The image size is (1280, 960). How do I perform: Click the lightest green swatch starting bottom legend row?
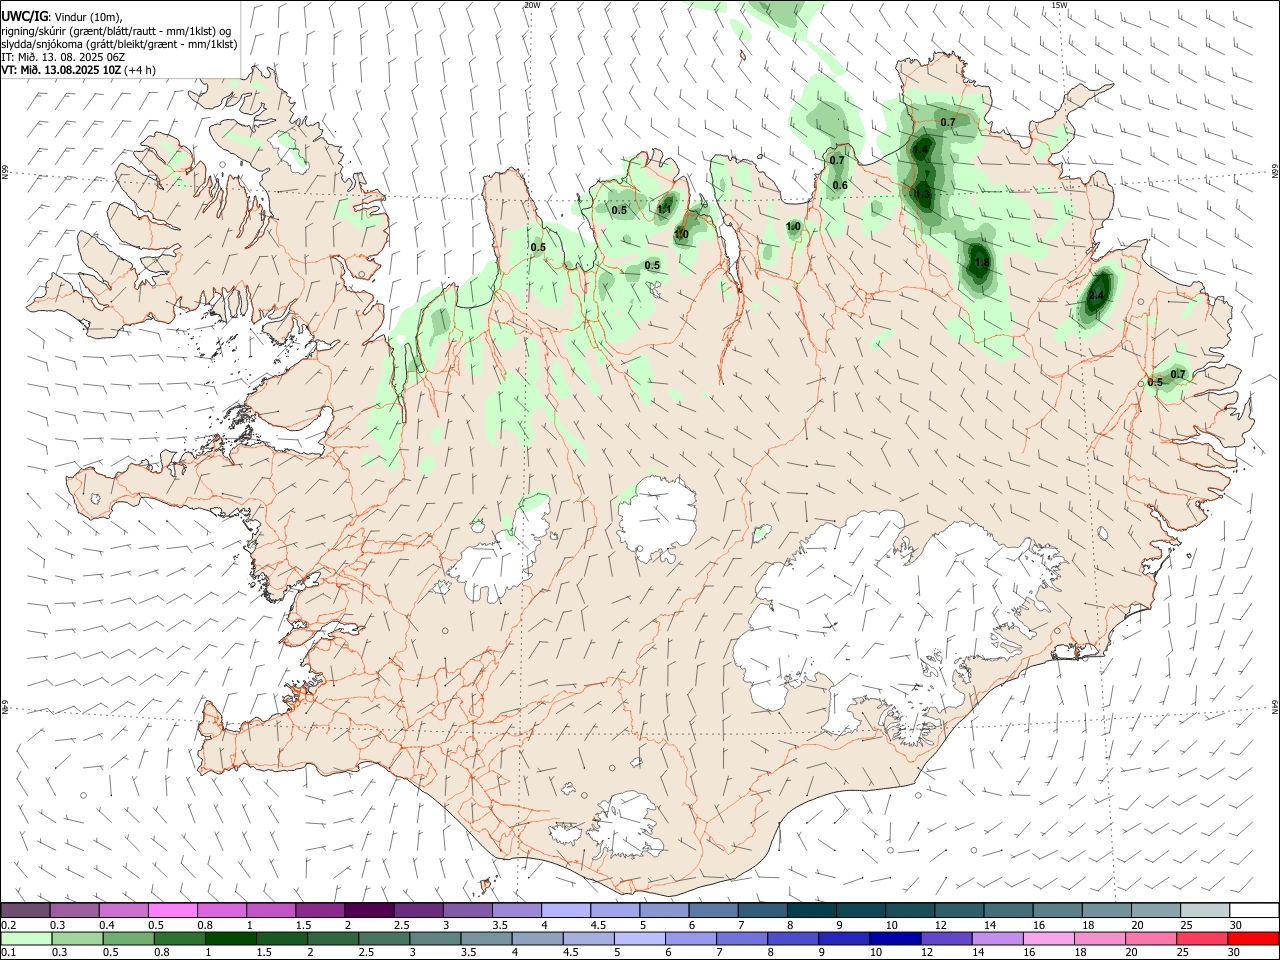26,938
